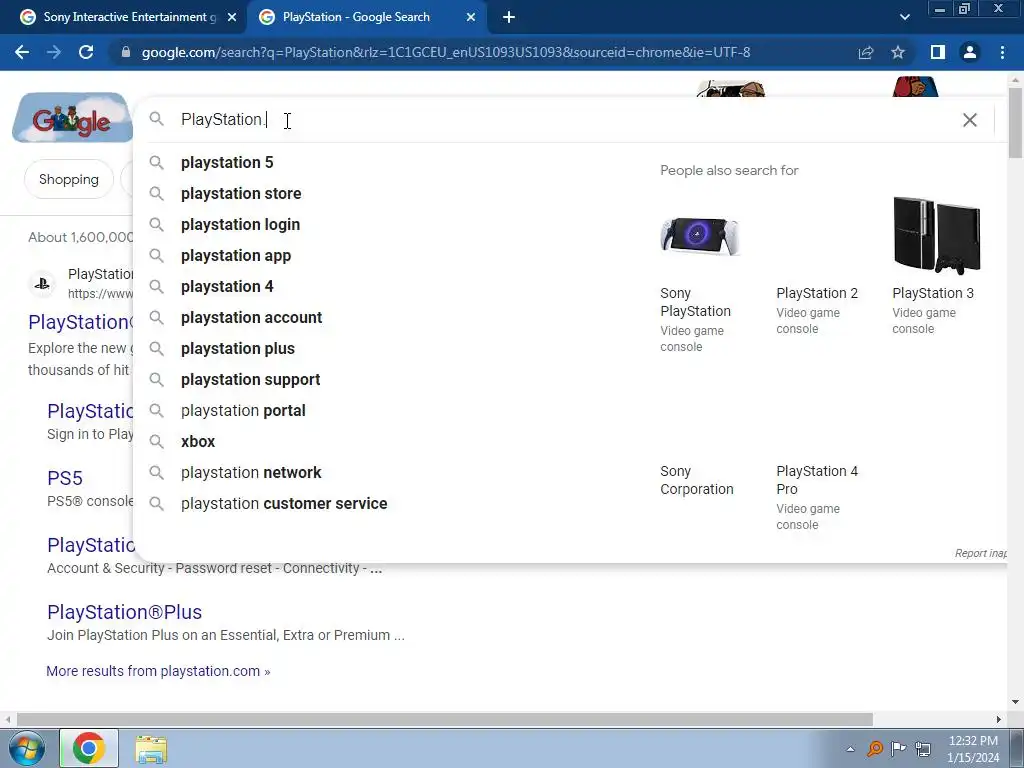1024x768 pixels.
Task: Share this page icon in address bar
Action: point(865,52)
